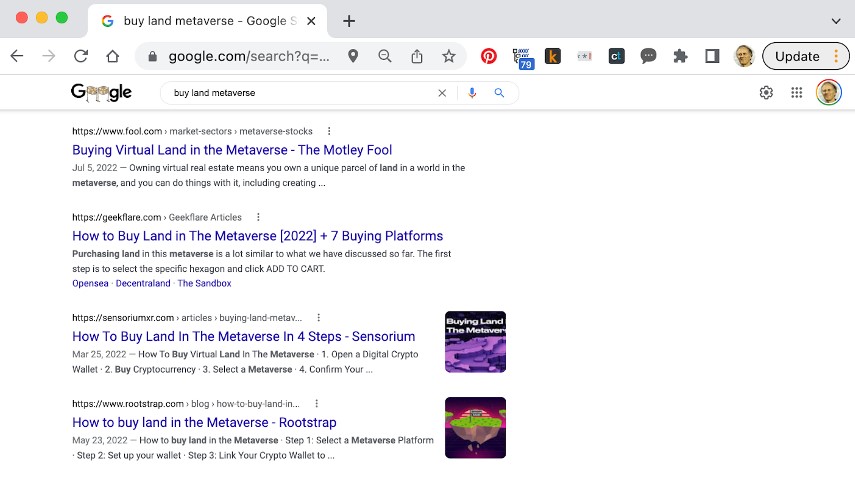Open more options for sensoriumxr.com result
The width and height of the screenshot is (855, 477).
(x=318, y=317)
